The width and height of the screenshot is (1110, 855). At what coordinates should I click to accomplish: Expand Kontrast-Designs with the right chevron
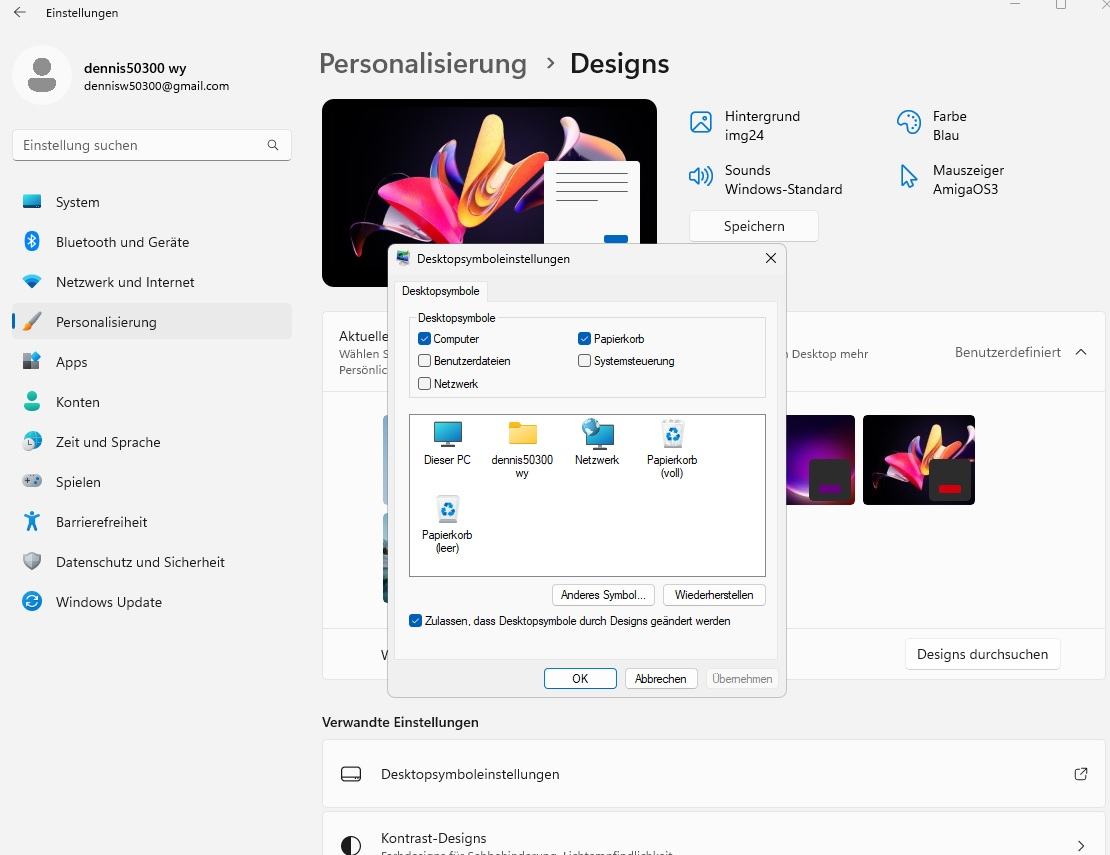tap(1080, 845)
